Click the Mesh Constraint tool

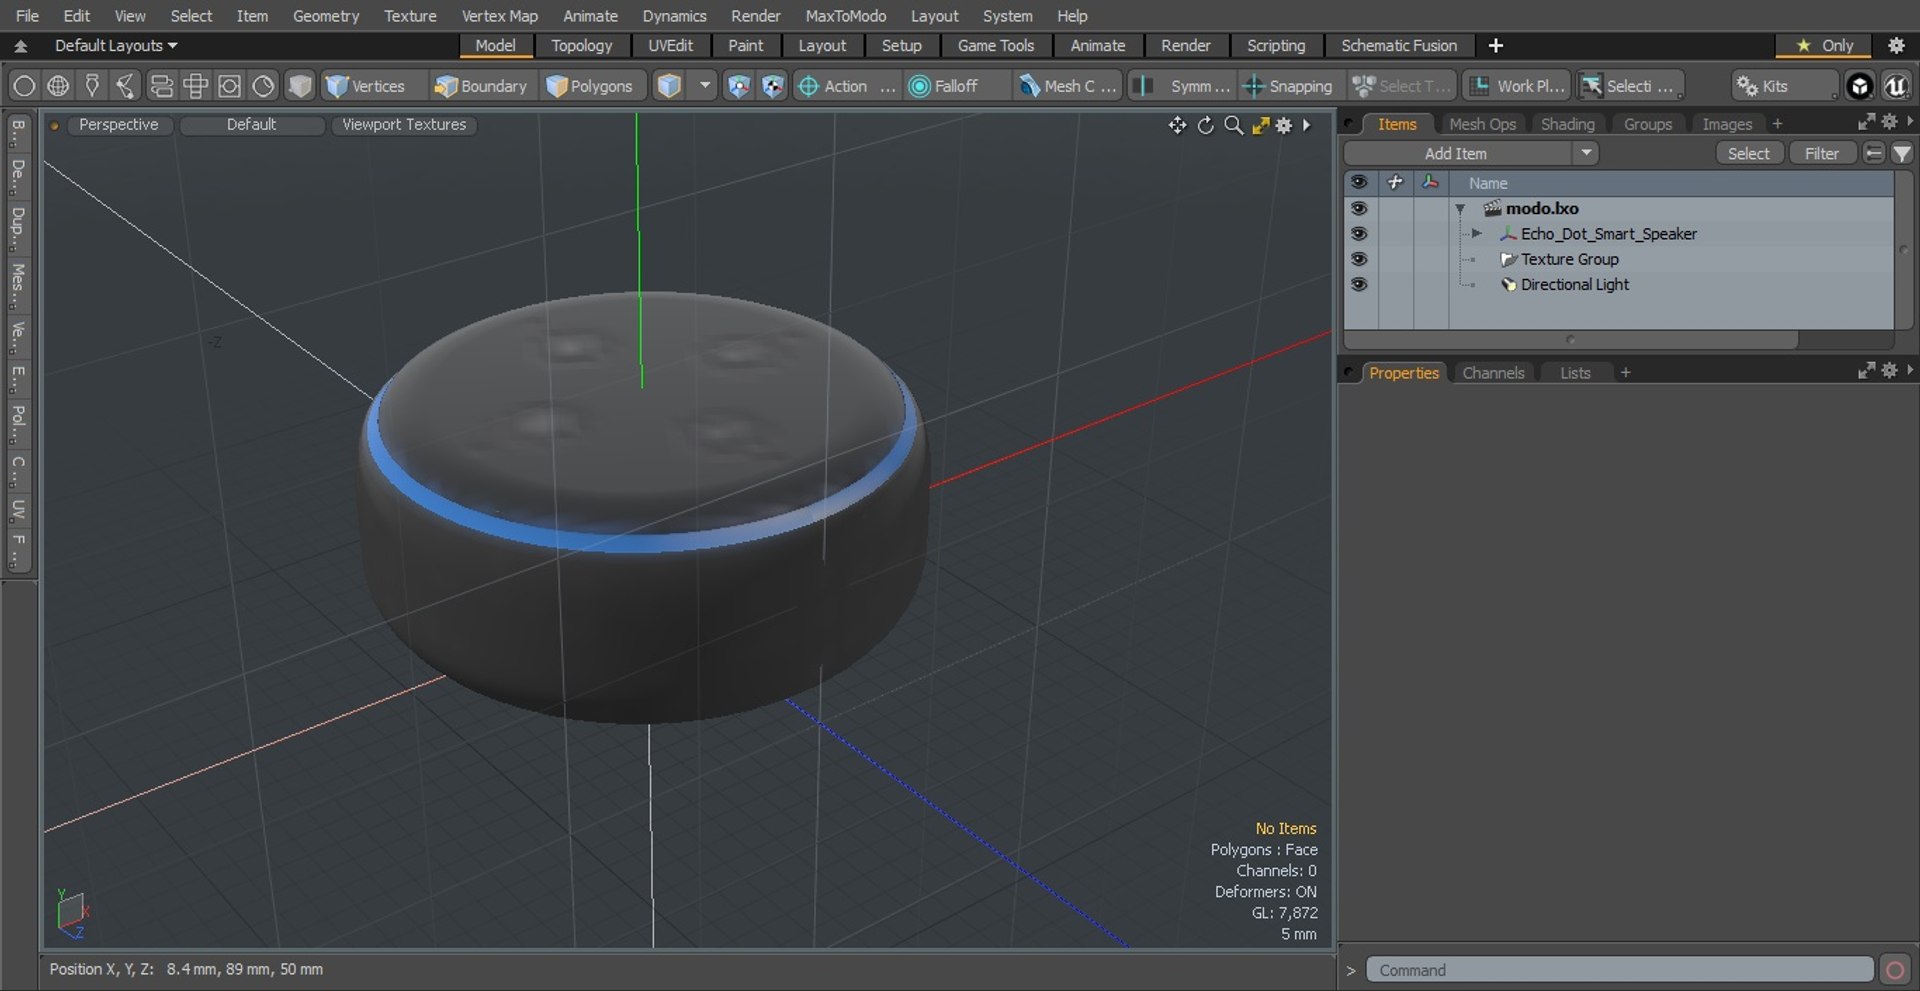coord(1068,86)
